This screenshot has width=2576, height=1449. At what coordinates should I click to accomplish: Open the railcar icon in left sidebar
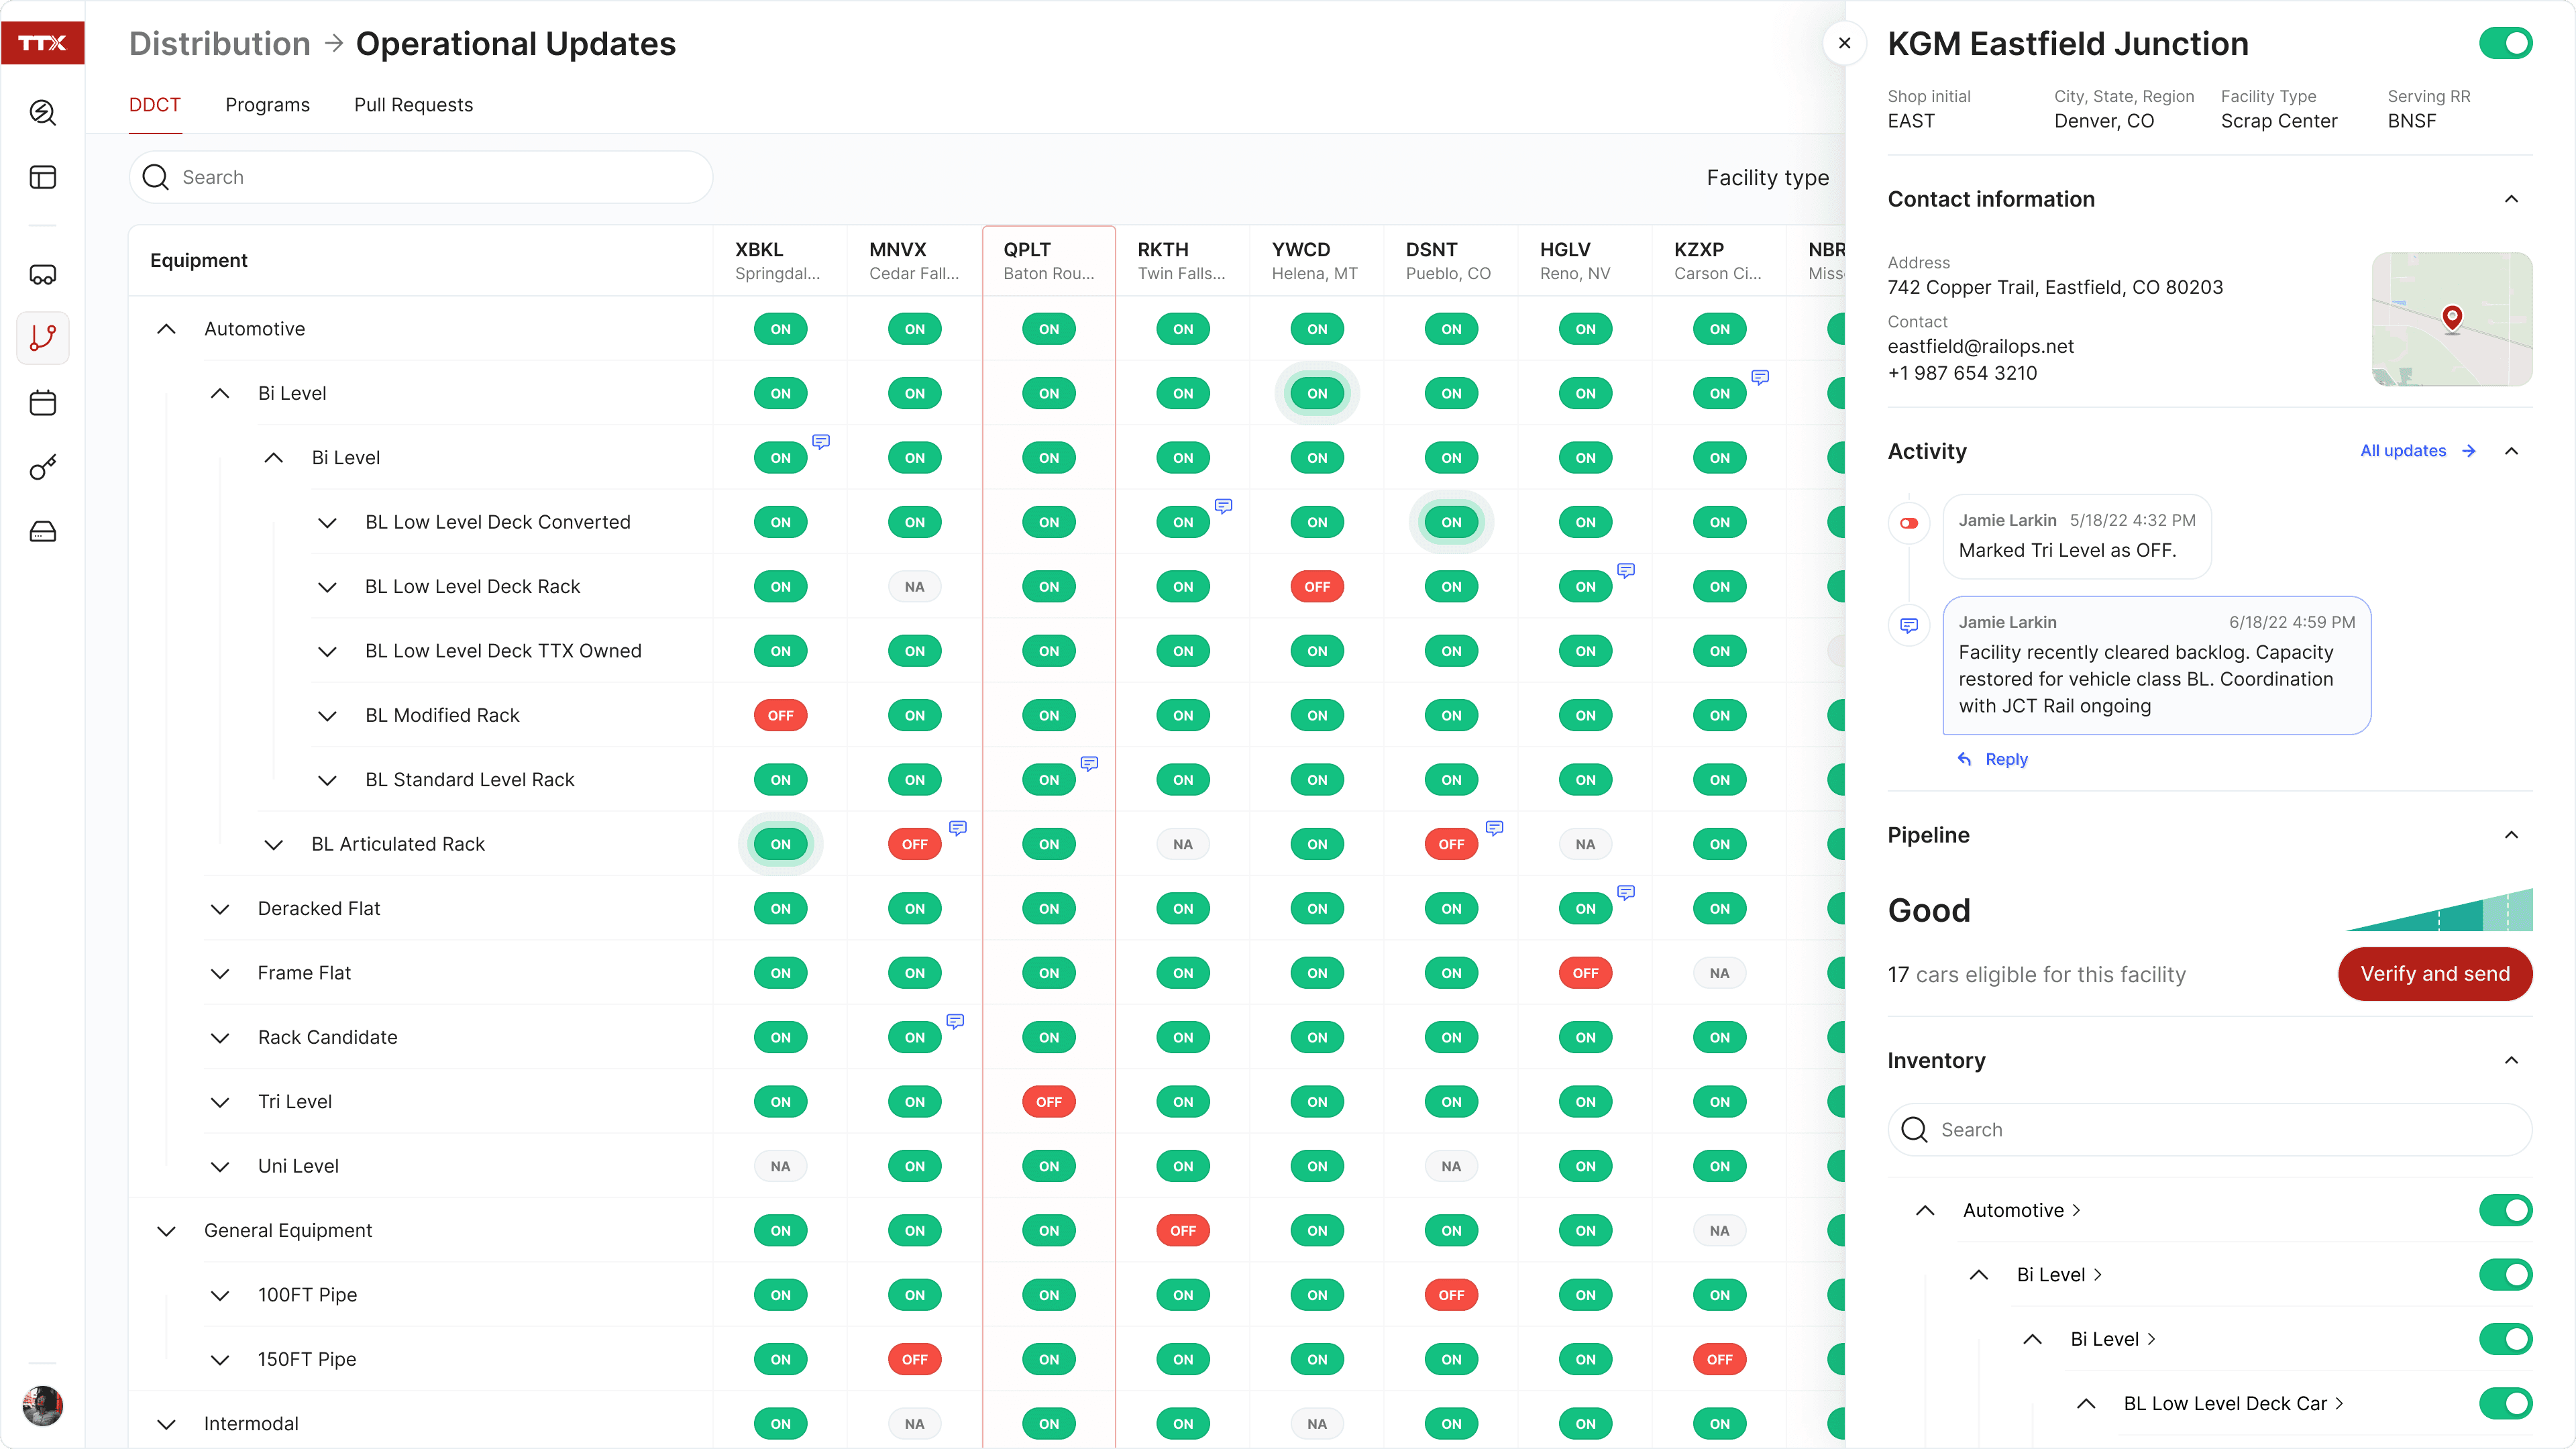point(42,274)
